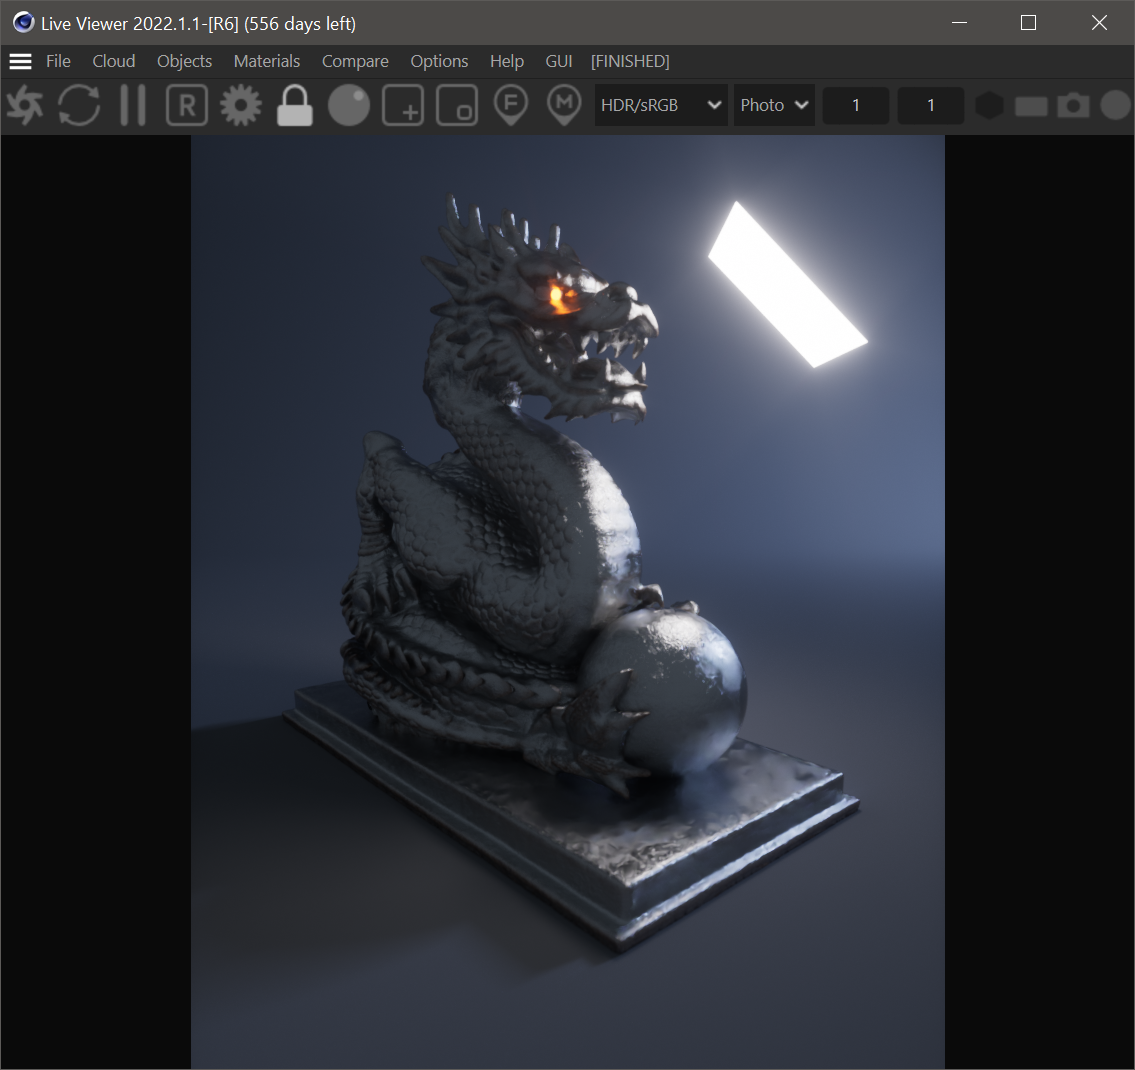Click the Octane send scene icon

coord(25,105)
